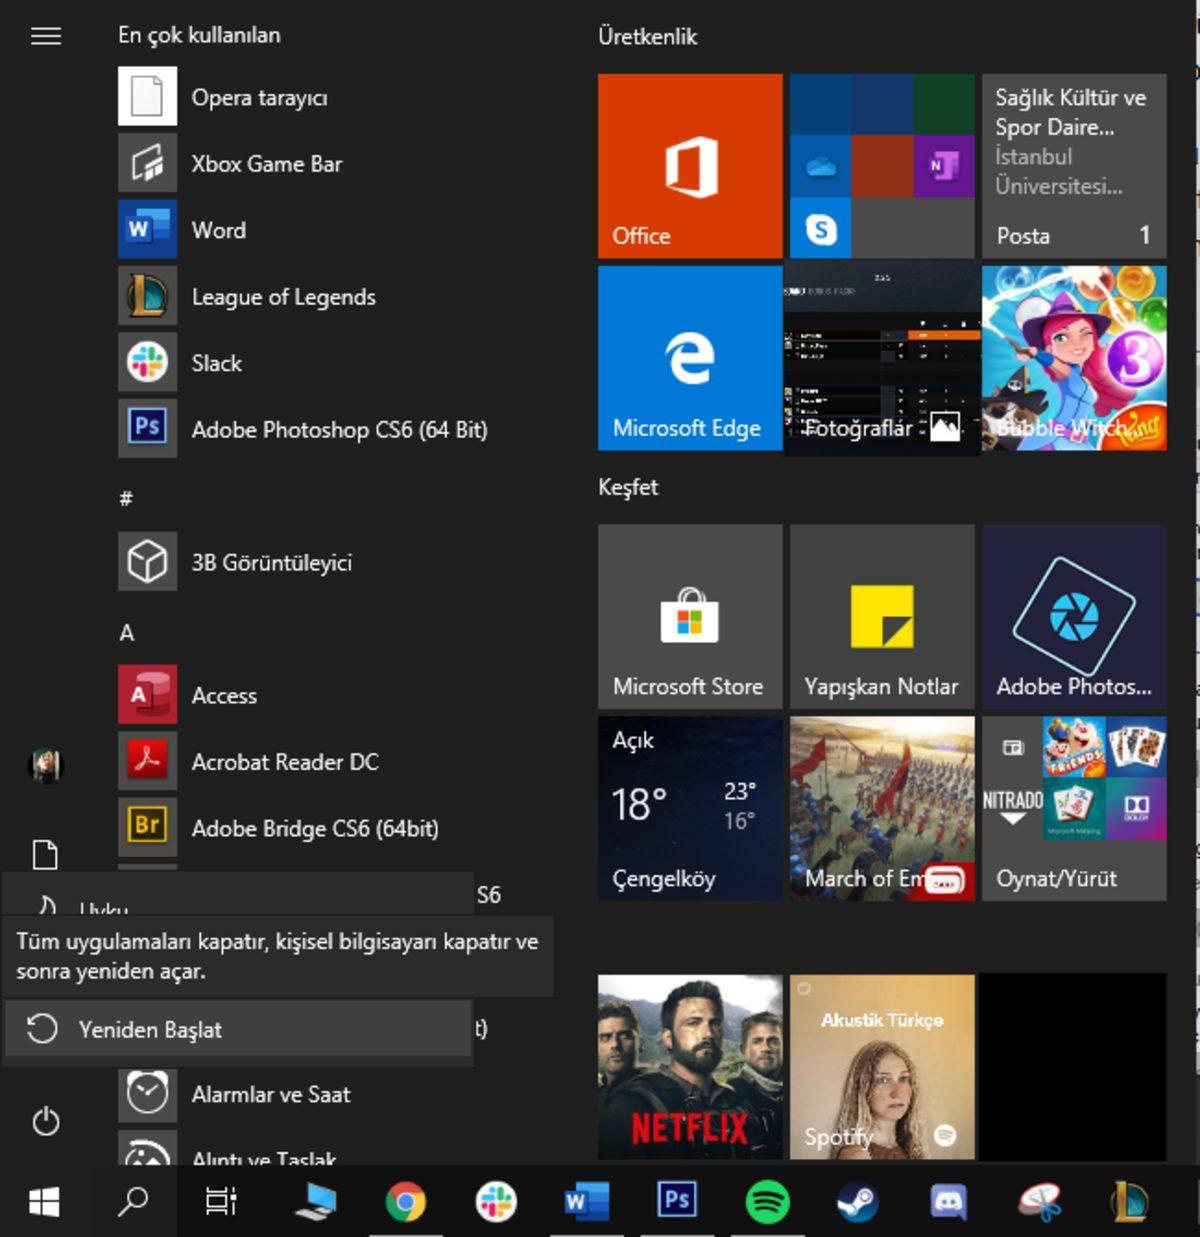Open Google Chrome from the taskbar
The height and width of the screenshot is (1237, 1200).
click(x=405, y=1201)
